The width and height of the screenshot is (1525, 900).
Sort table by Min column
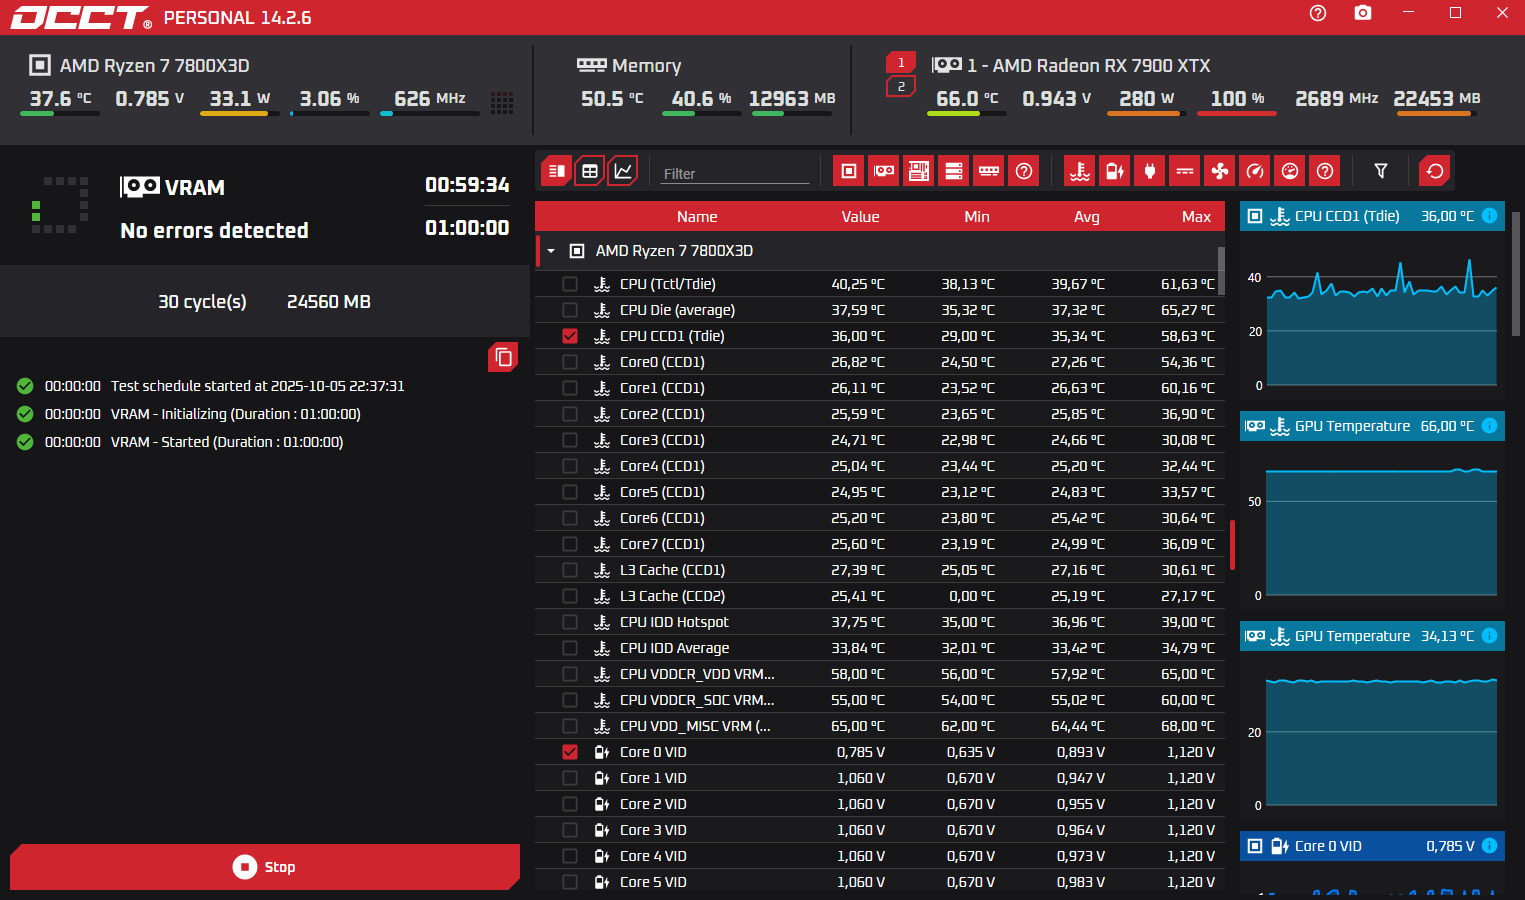click(977, 217)
